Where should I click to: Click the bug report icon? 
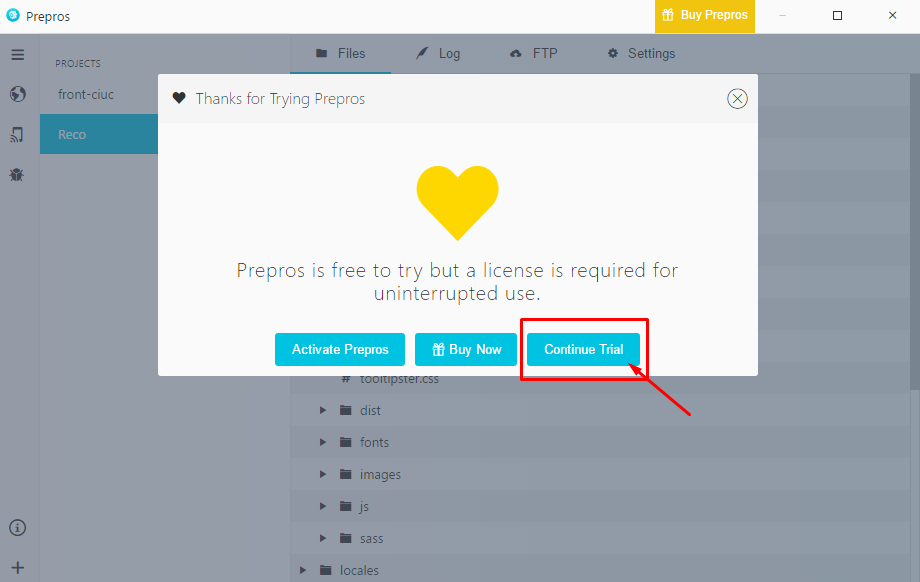coord(17,174)
